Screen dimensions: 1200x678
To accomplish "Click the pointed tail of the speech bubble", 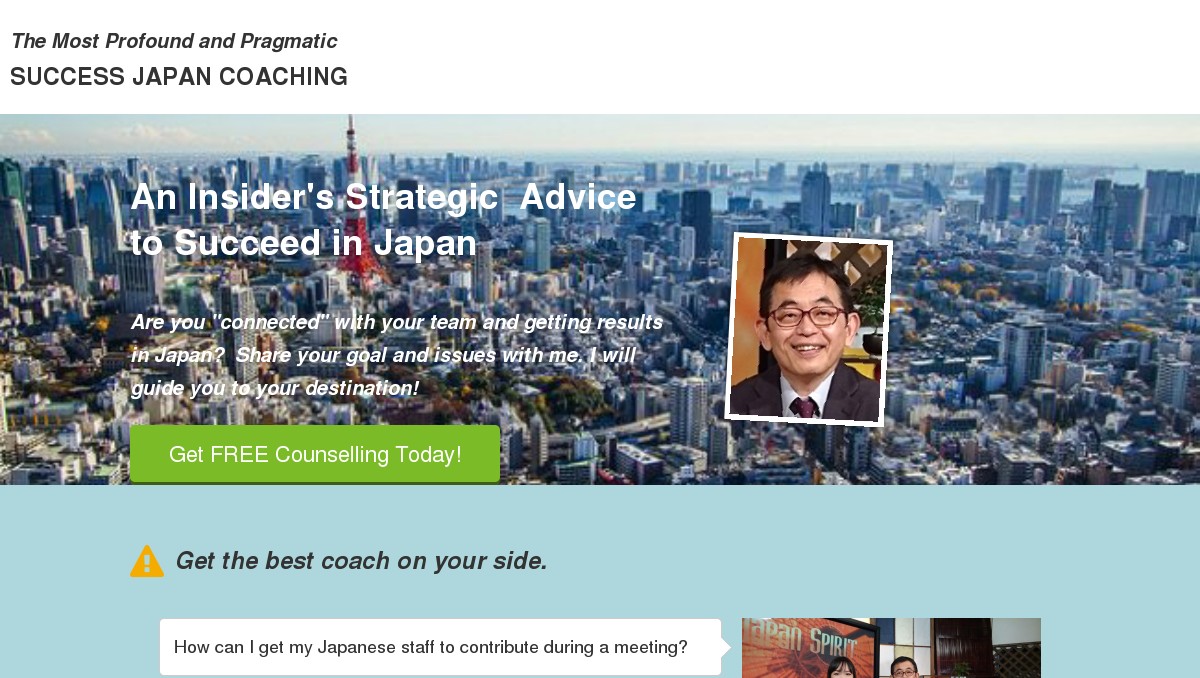I will (727, 647).
